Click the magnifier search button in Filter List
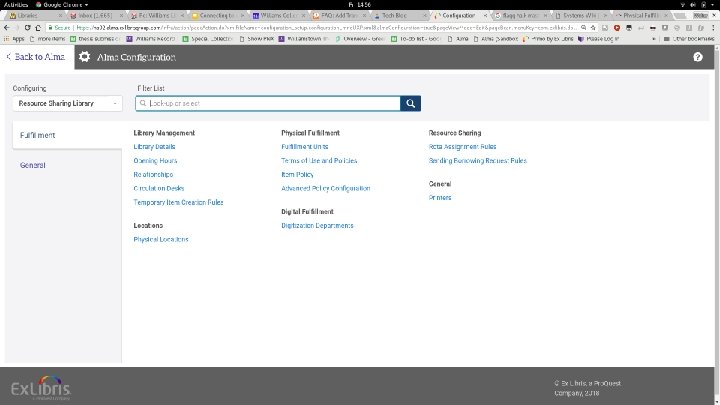Image resolution: width=720 pixels, height=405 pixels. 411,103
